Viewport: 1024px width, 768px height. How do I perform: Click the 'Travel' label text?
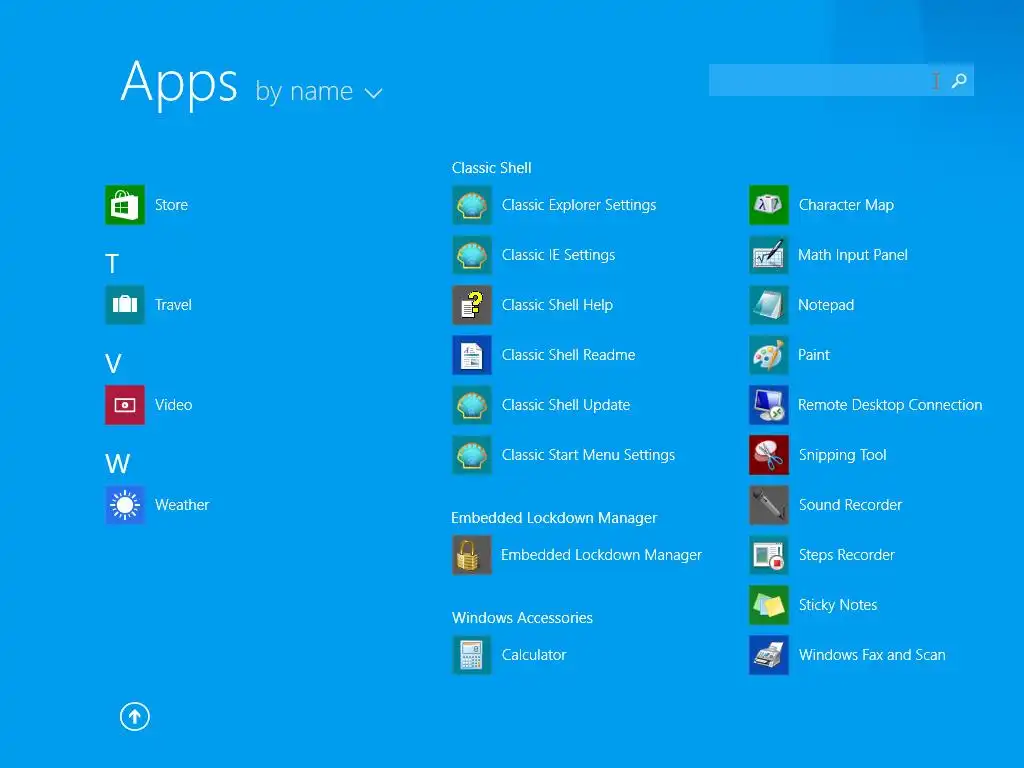[173, 305]
